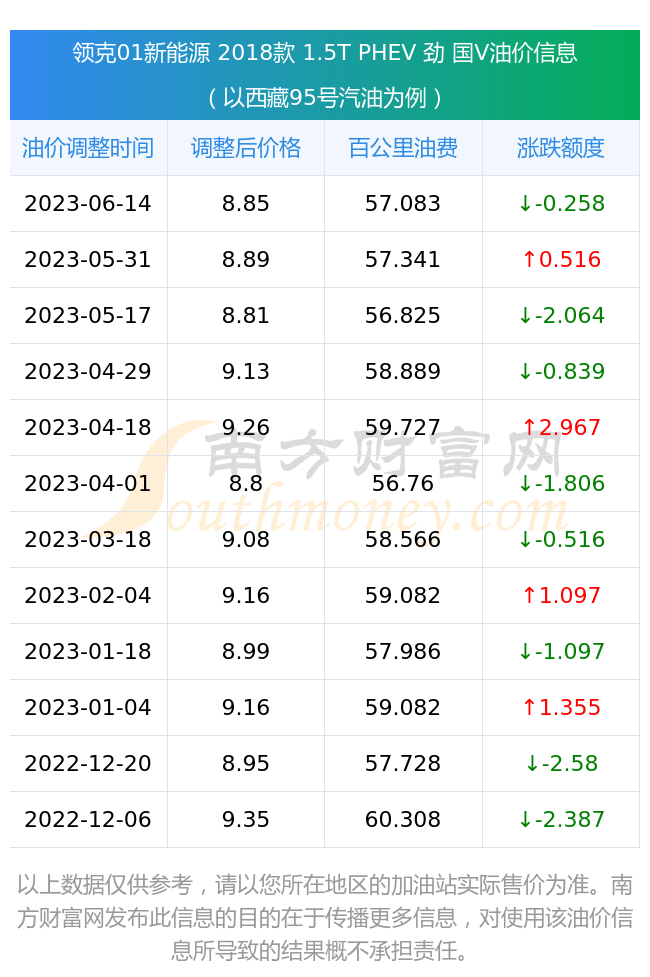The width and height of the screenshot is (650, 977).
Task: Click the 油价调整时间 column header
Action: (x=88, y=148)
